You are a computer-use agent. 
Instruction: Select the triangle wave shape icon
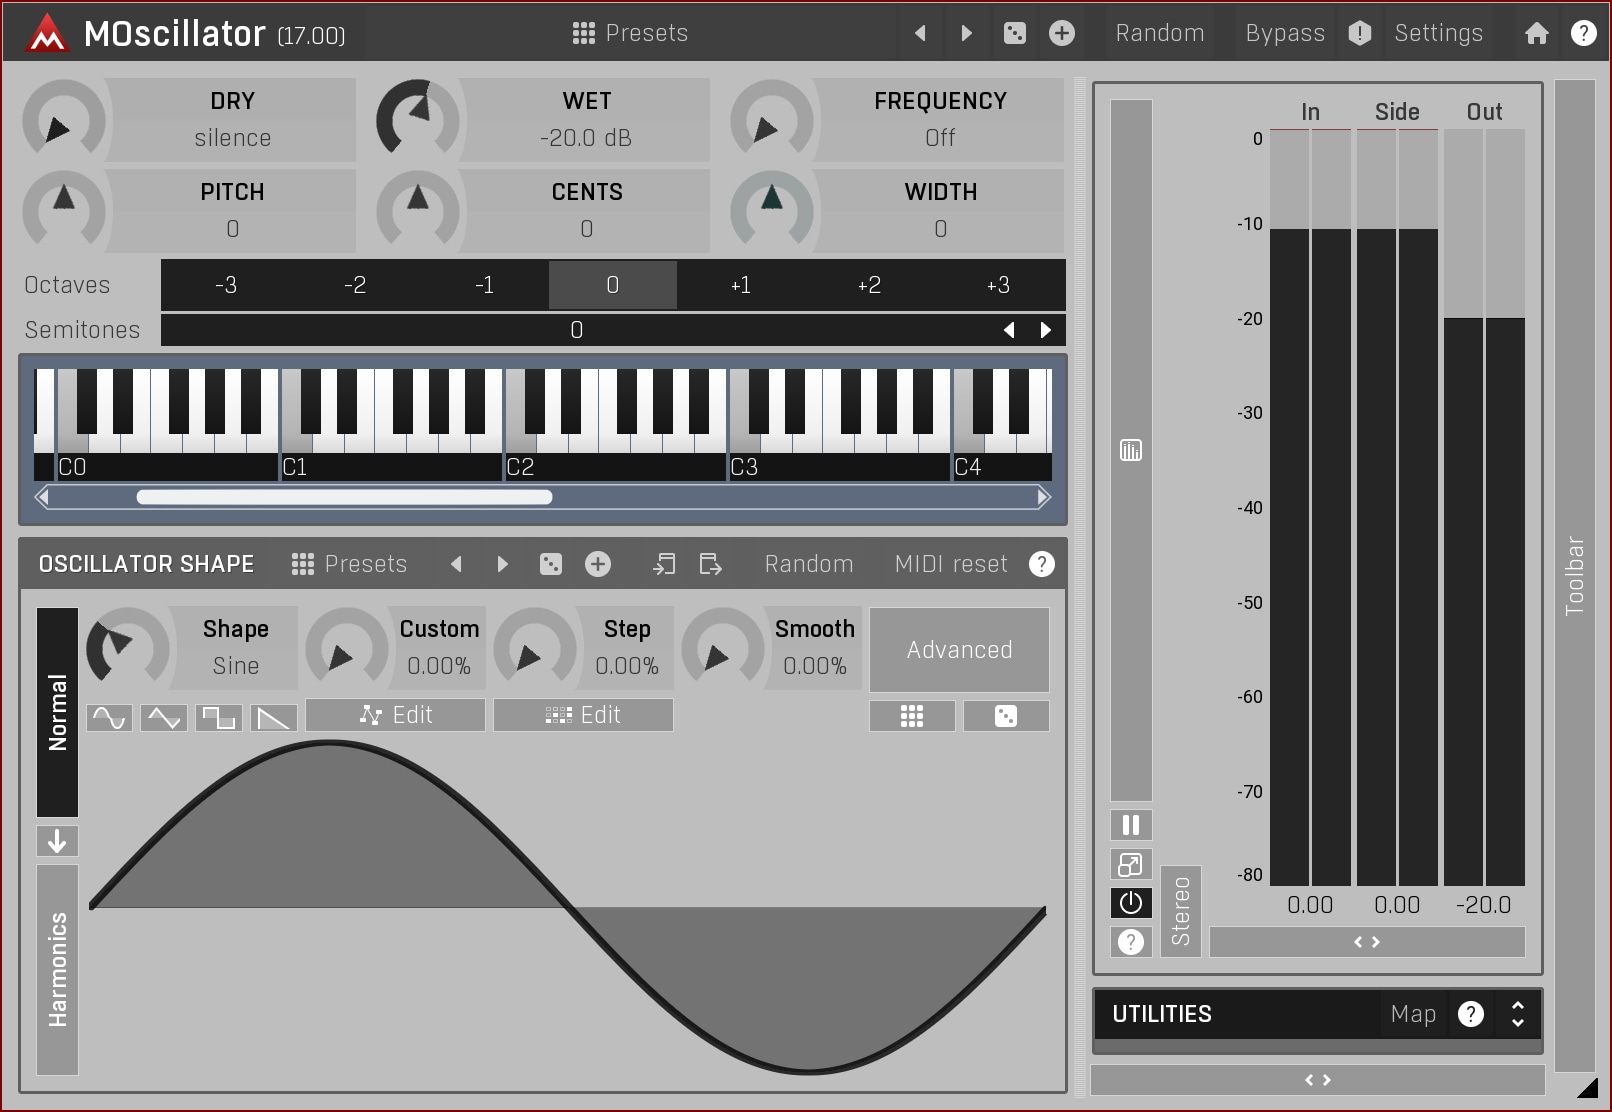click(164, 717)
